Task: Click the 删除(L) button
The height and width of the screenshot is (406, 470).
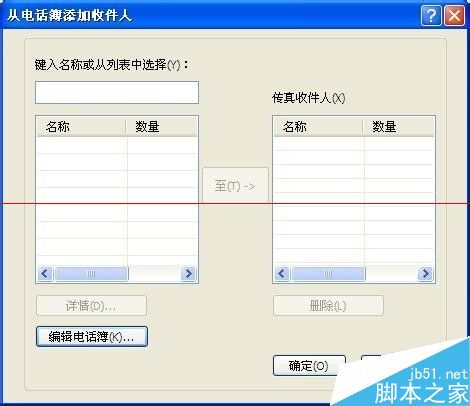Action: coord(328,305)
